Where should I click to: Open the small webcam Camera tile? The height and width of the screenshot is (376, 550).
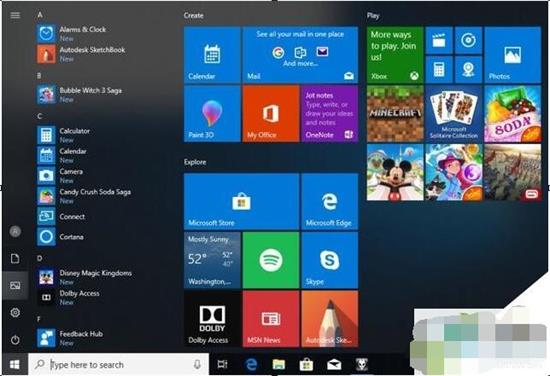click(x=468, y=69)
